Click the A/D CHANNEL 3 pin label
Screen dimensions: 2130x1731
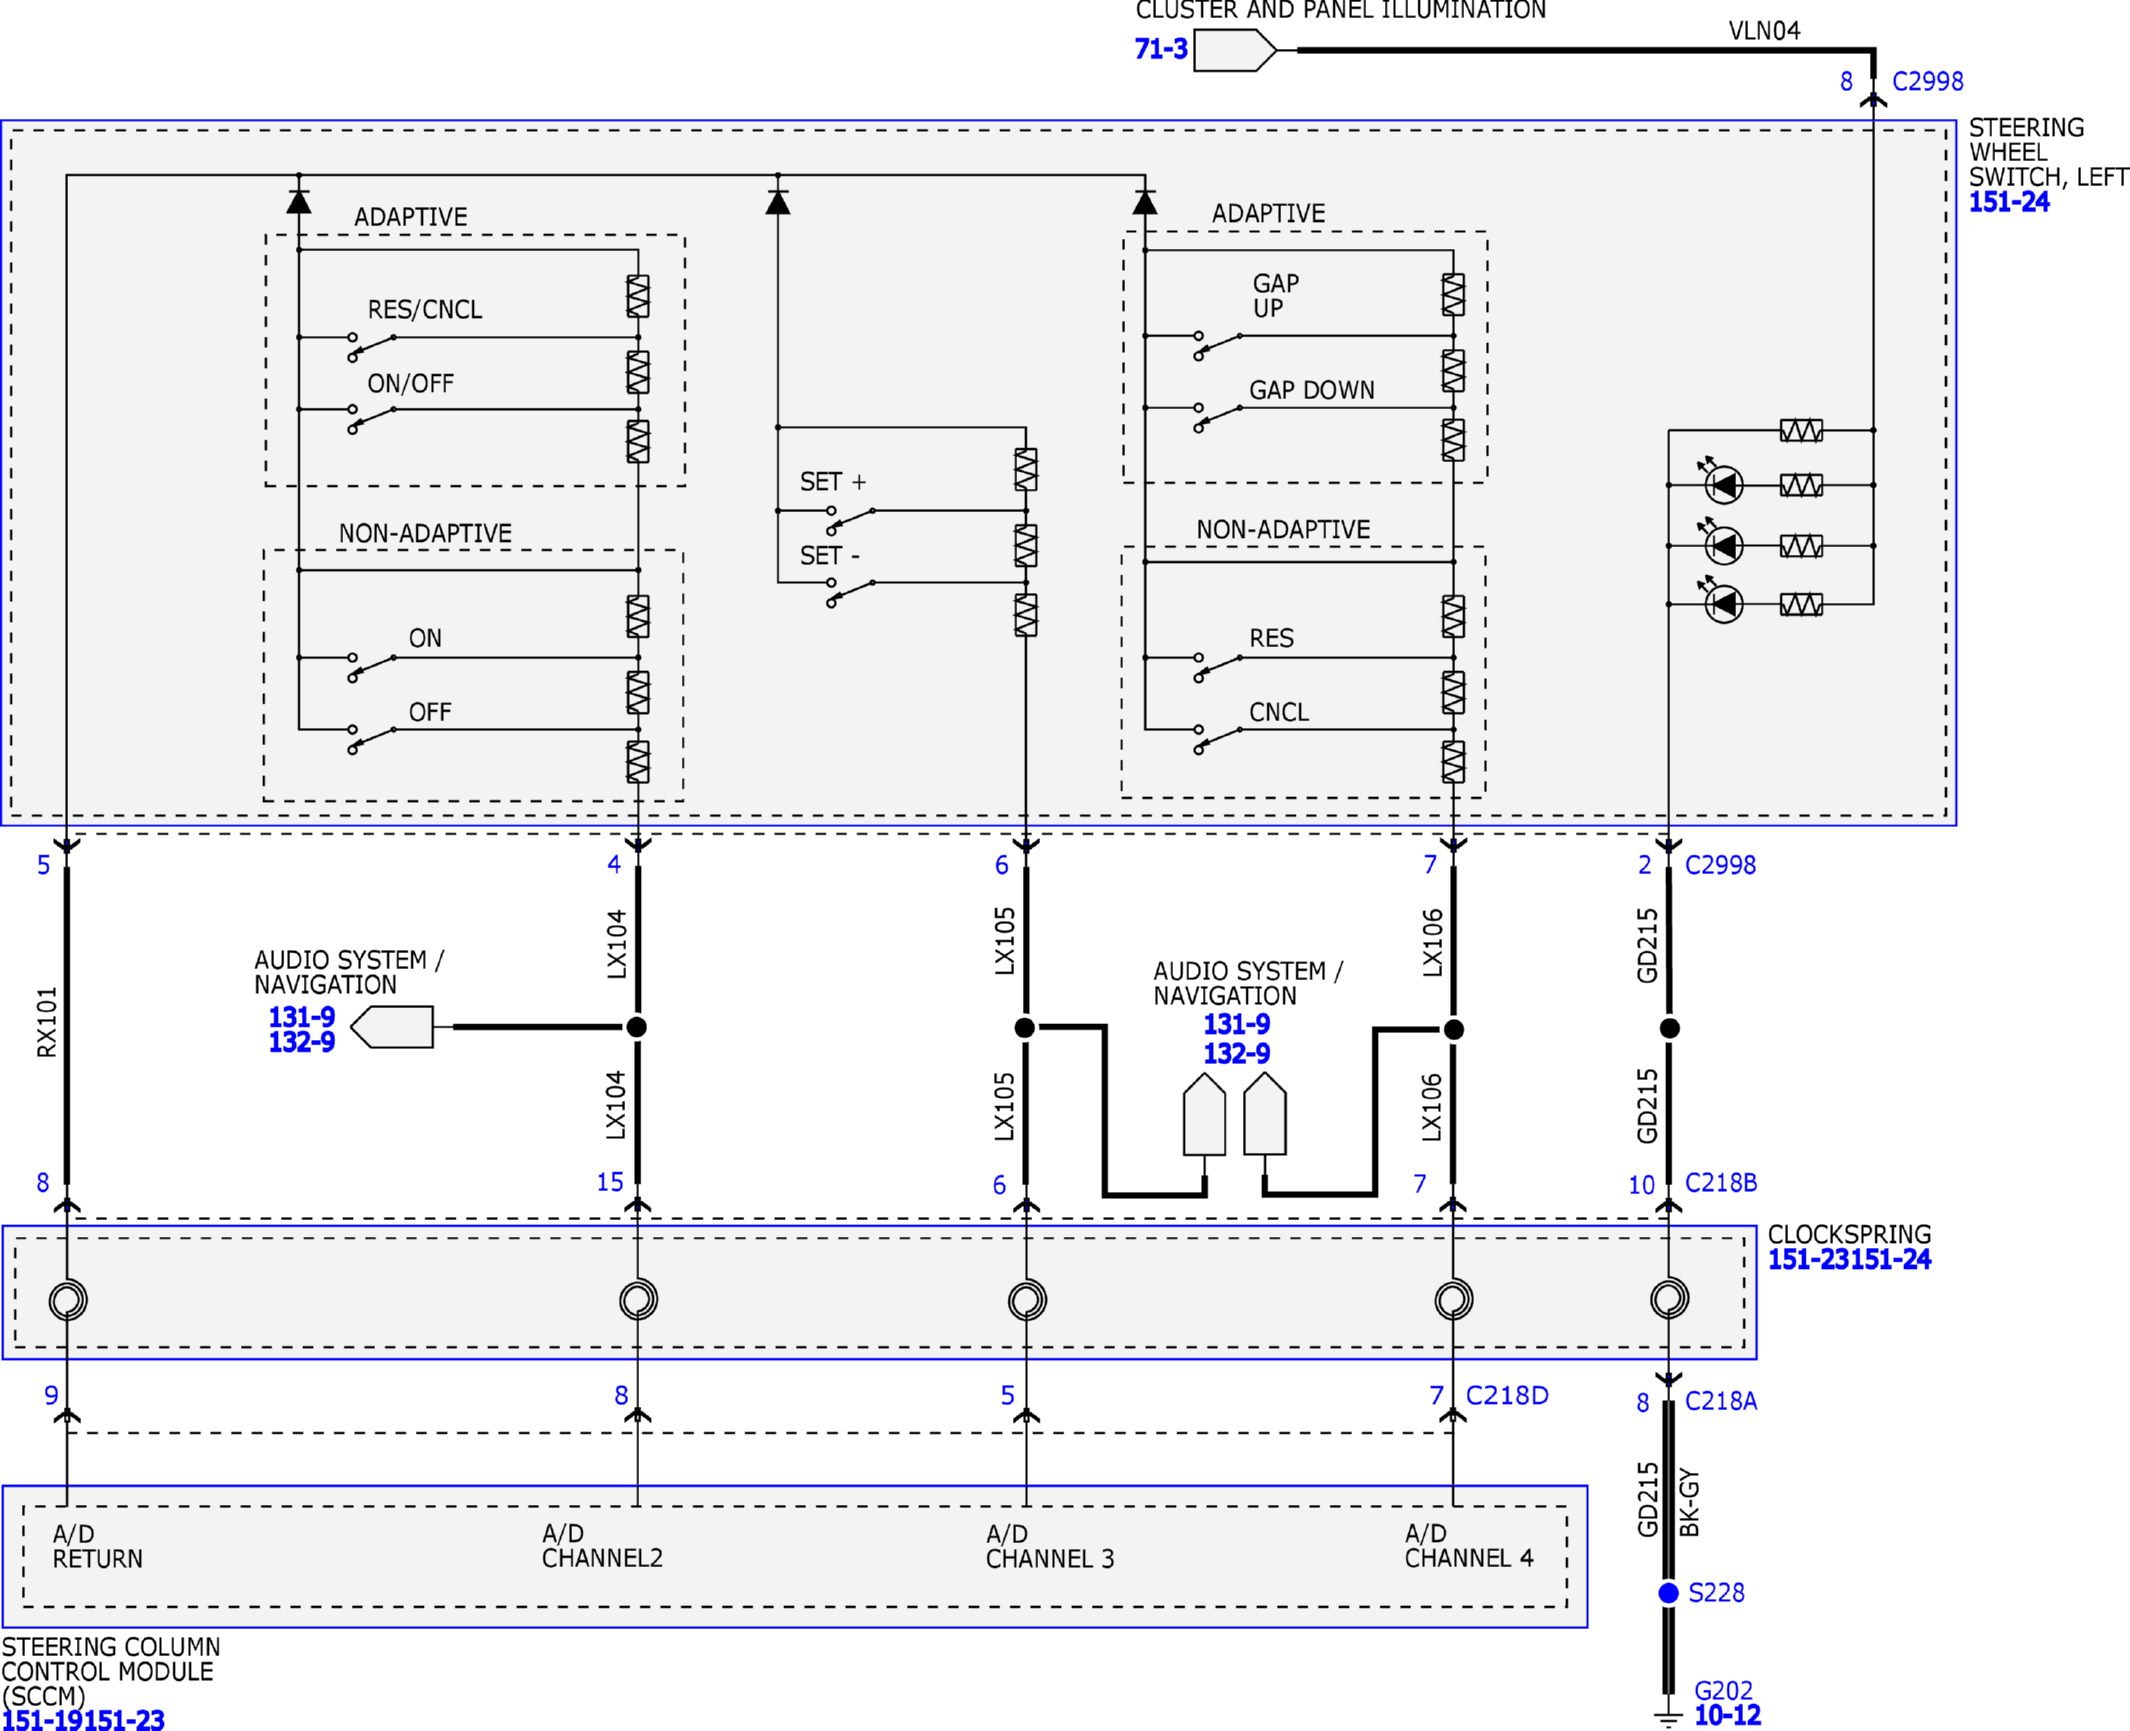(1049, 1546)
